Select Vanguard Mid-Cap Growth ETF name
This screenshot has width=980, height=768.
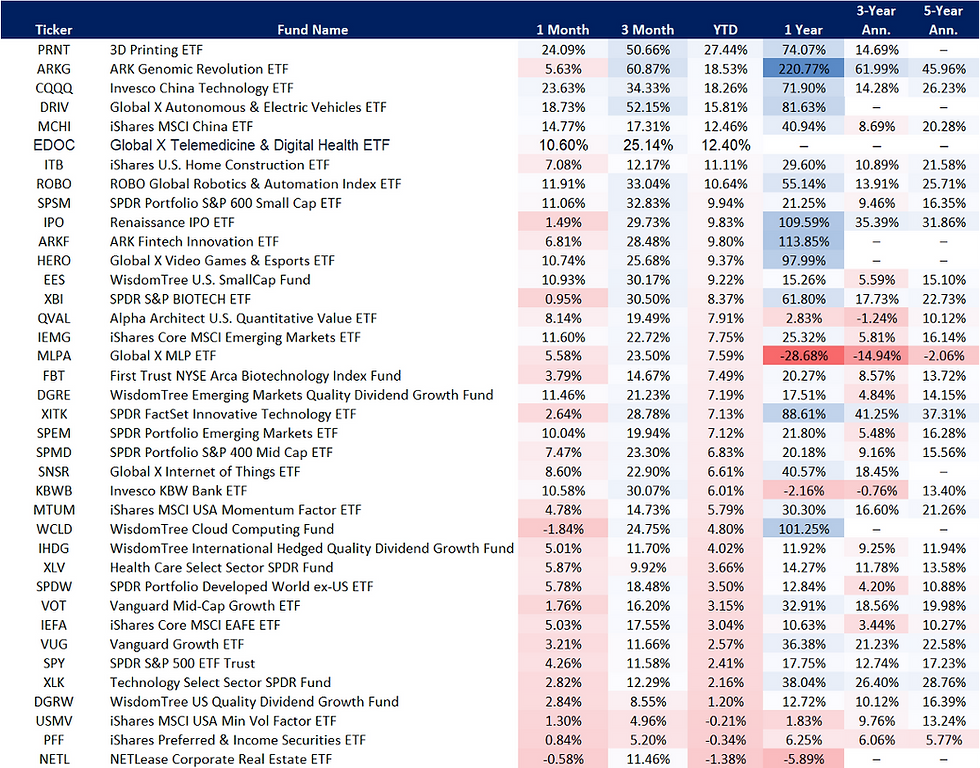pos(205,606)
